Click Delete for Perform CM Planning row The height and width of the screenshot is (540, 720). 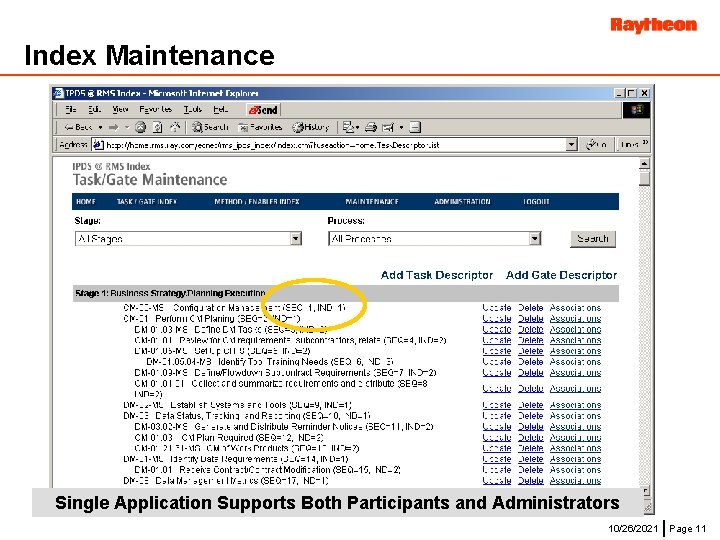pyautogui.click(x=531, y=318)
